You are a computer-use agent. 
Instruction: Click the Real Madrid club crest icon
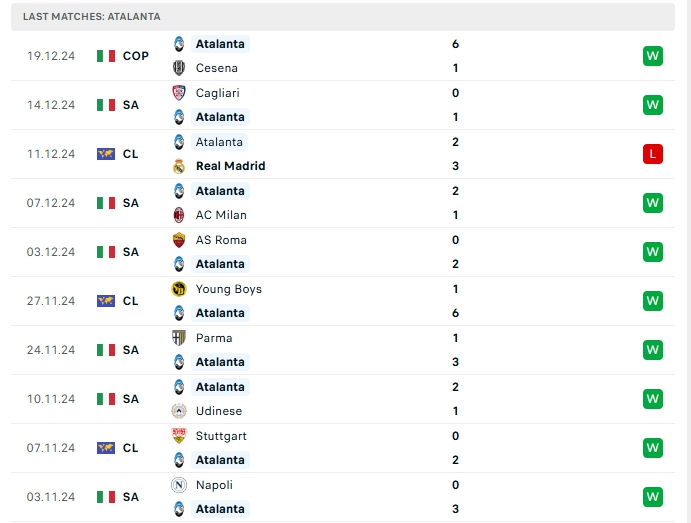(x=179, y=166)
